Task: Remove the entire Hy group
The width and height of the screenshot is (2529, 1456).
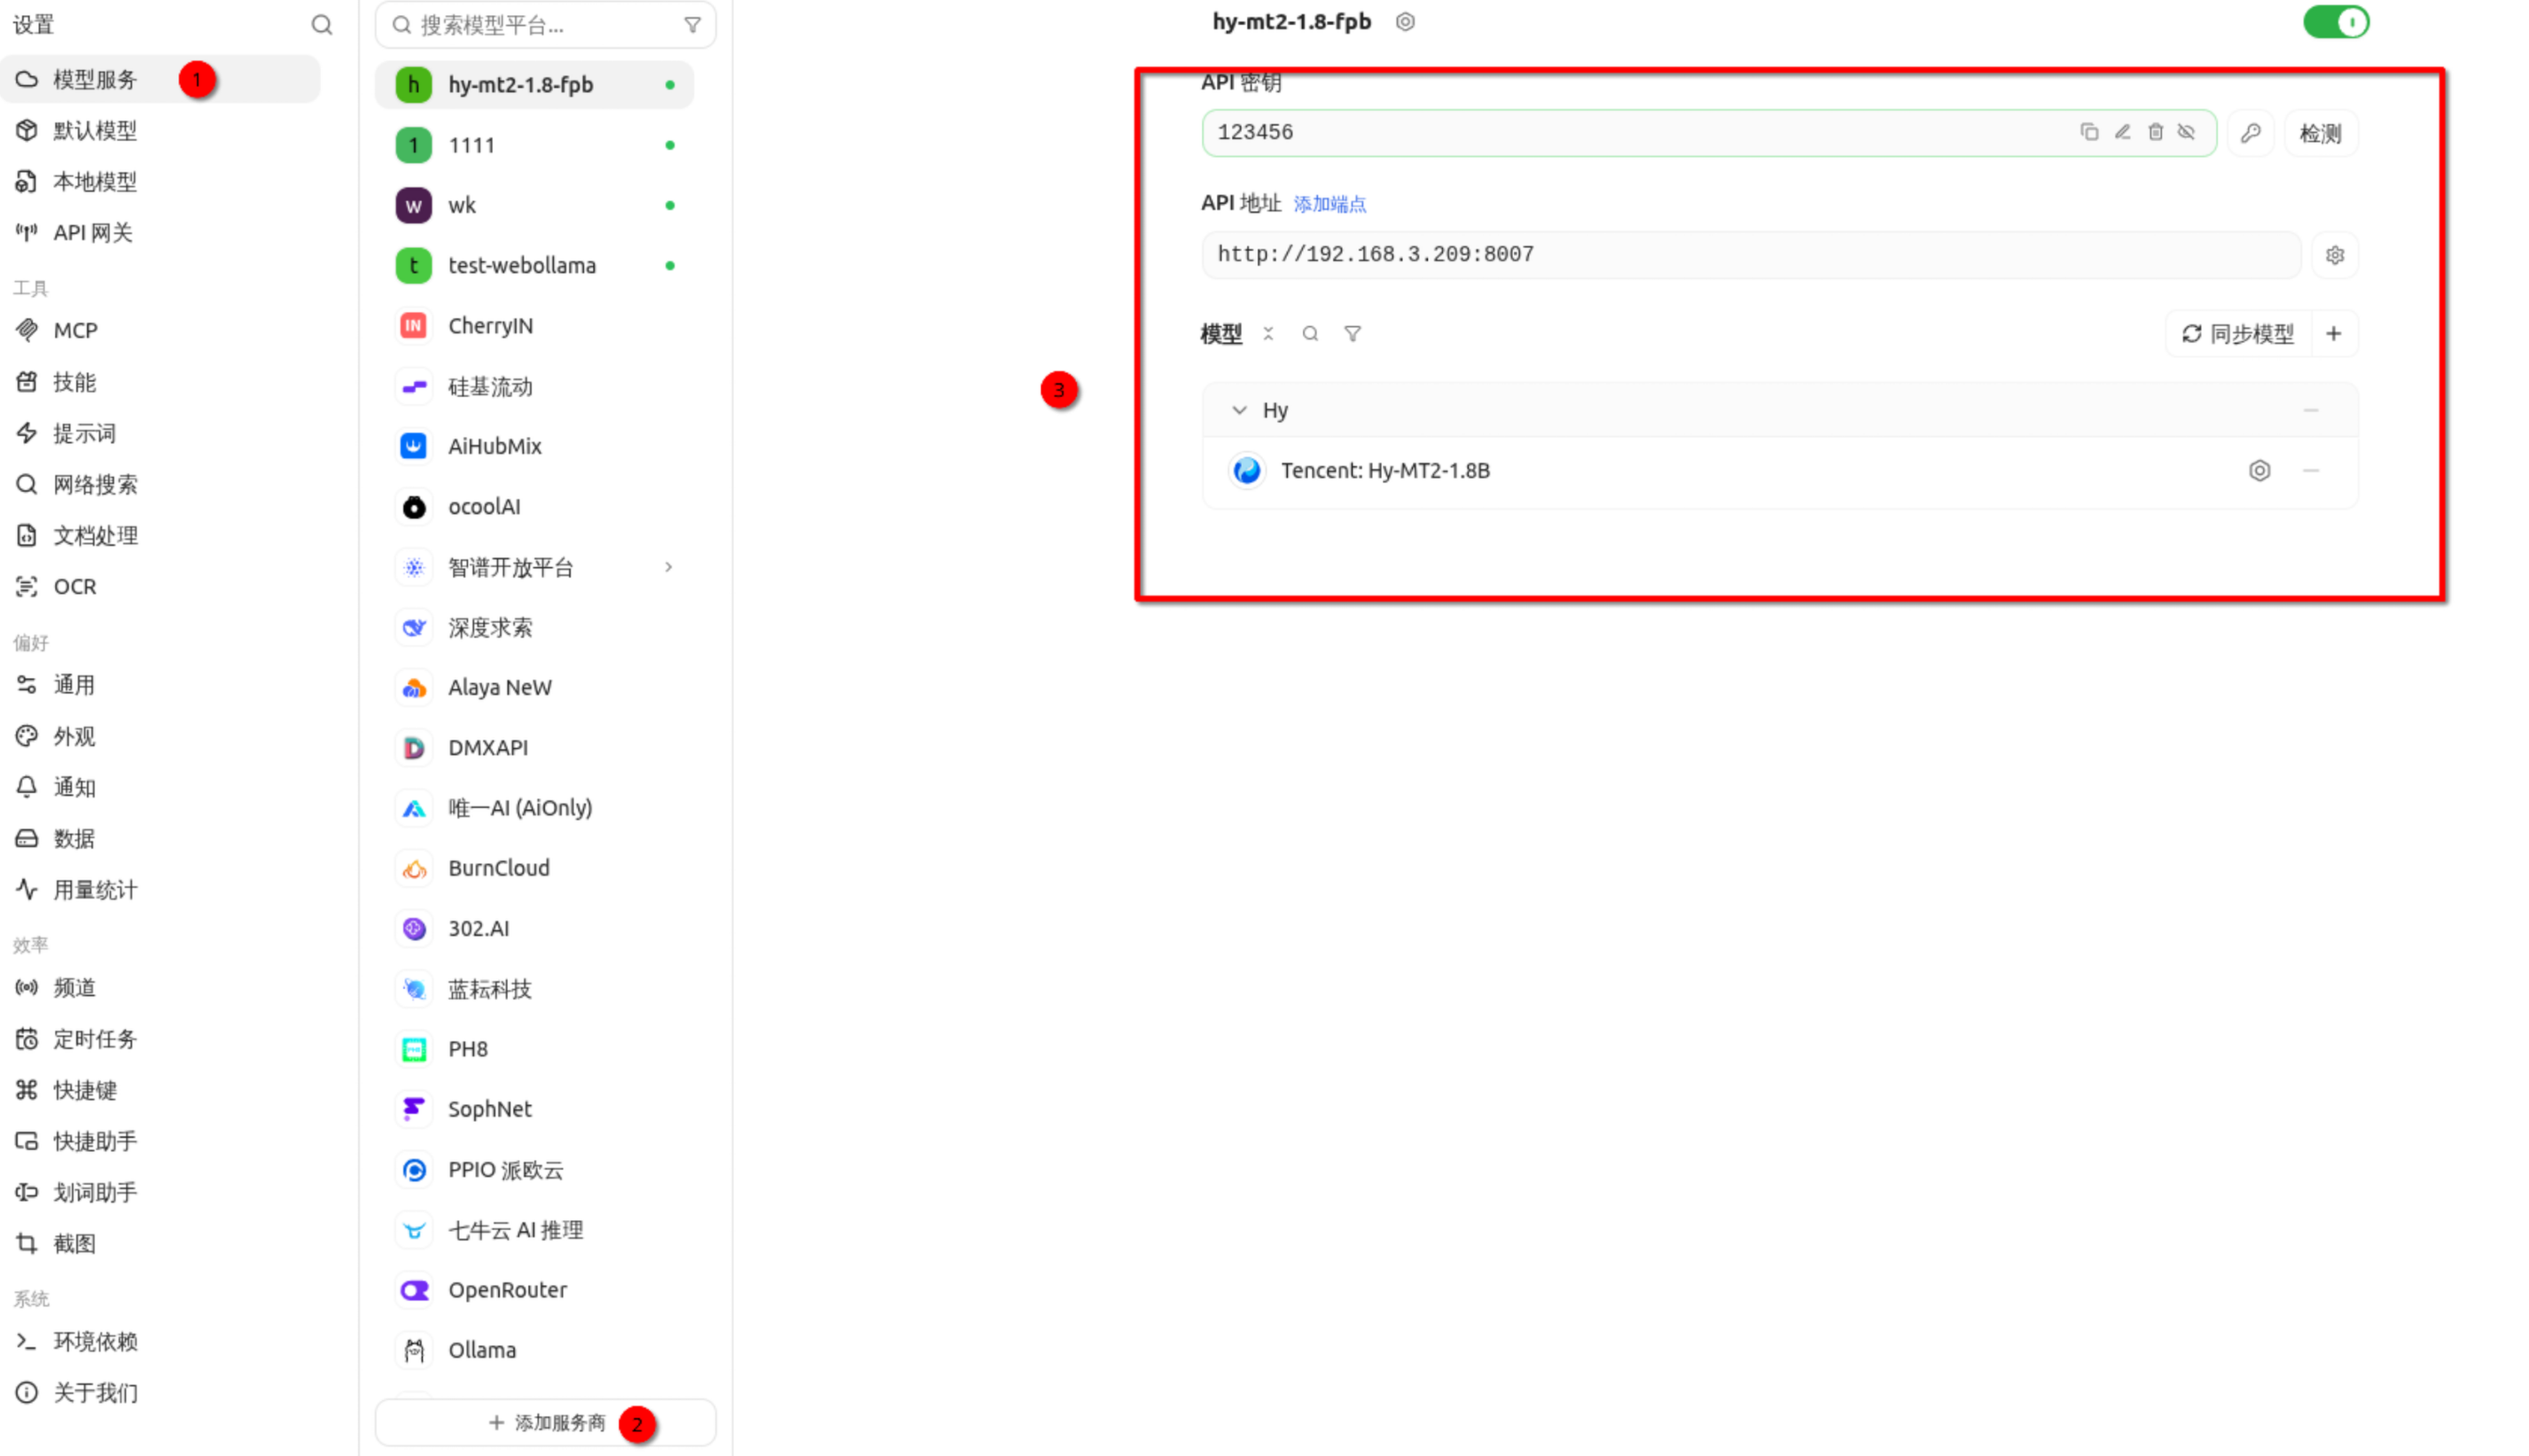Action: click(x=2310, y=410)
